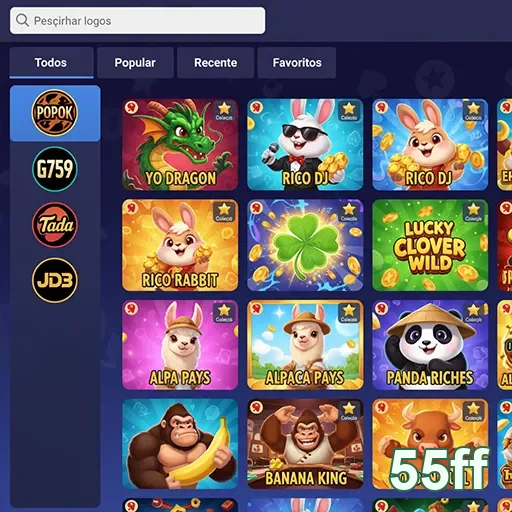Select the POPOK provider icon
The height and width of the screenshot is (512, 512).
coord(55,113)
